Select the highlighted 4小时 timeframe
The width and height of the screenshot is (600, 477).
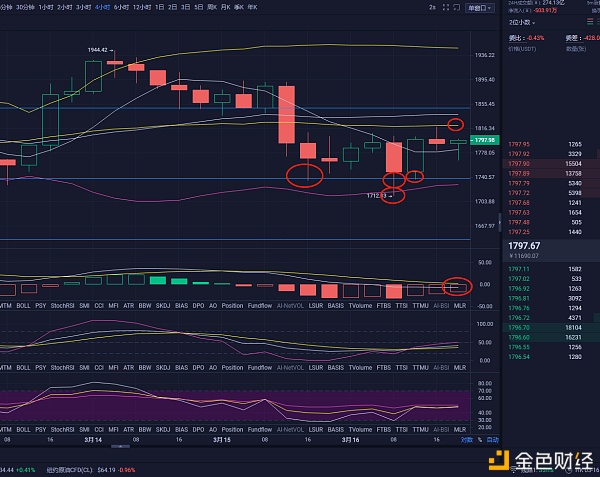click(102, 7)
